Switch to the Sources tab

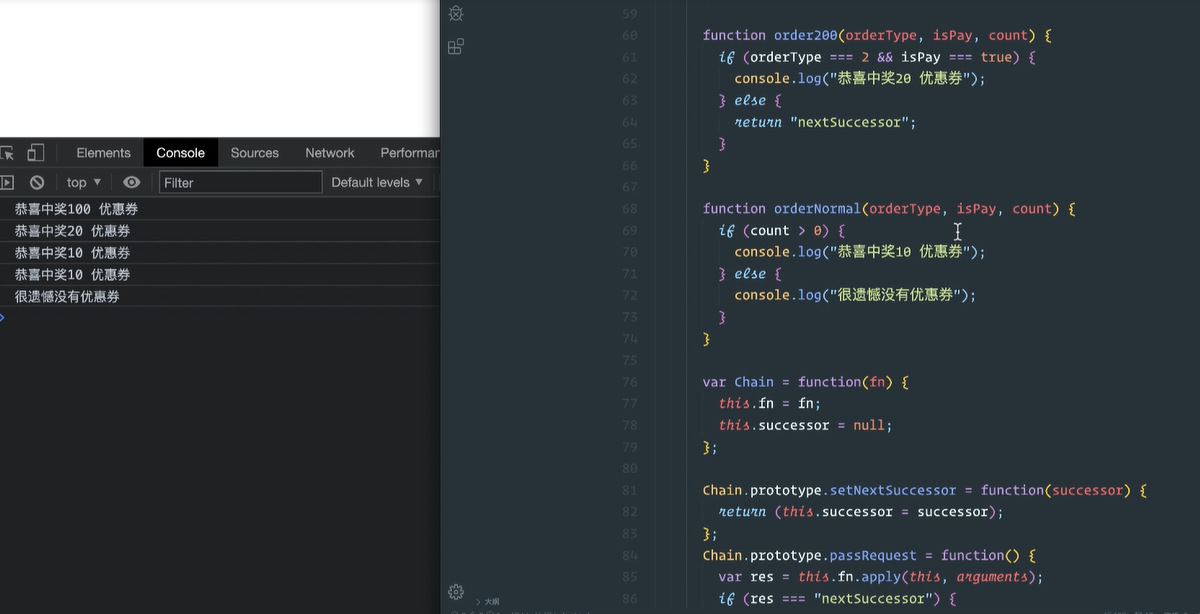coord(254,153)
